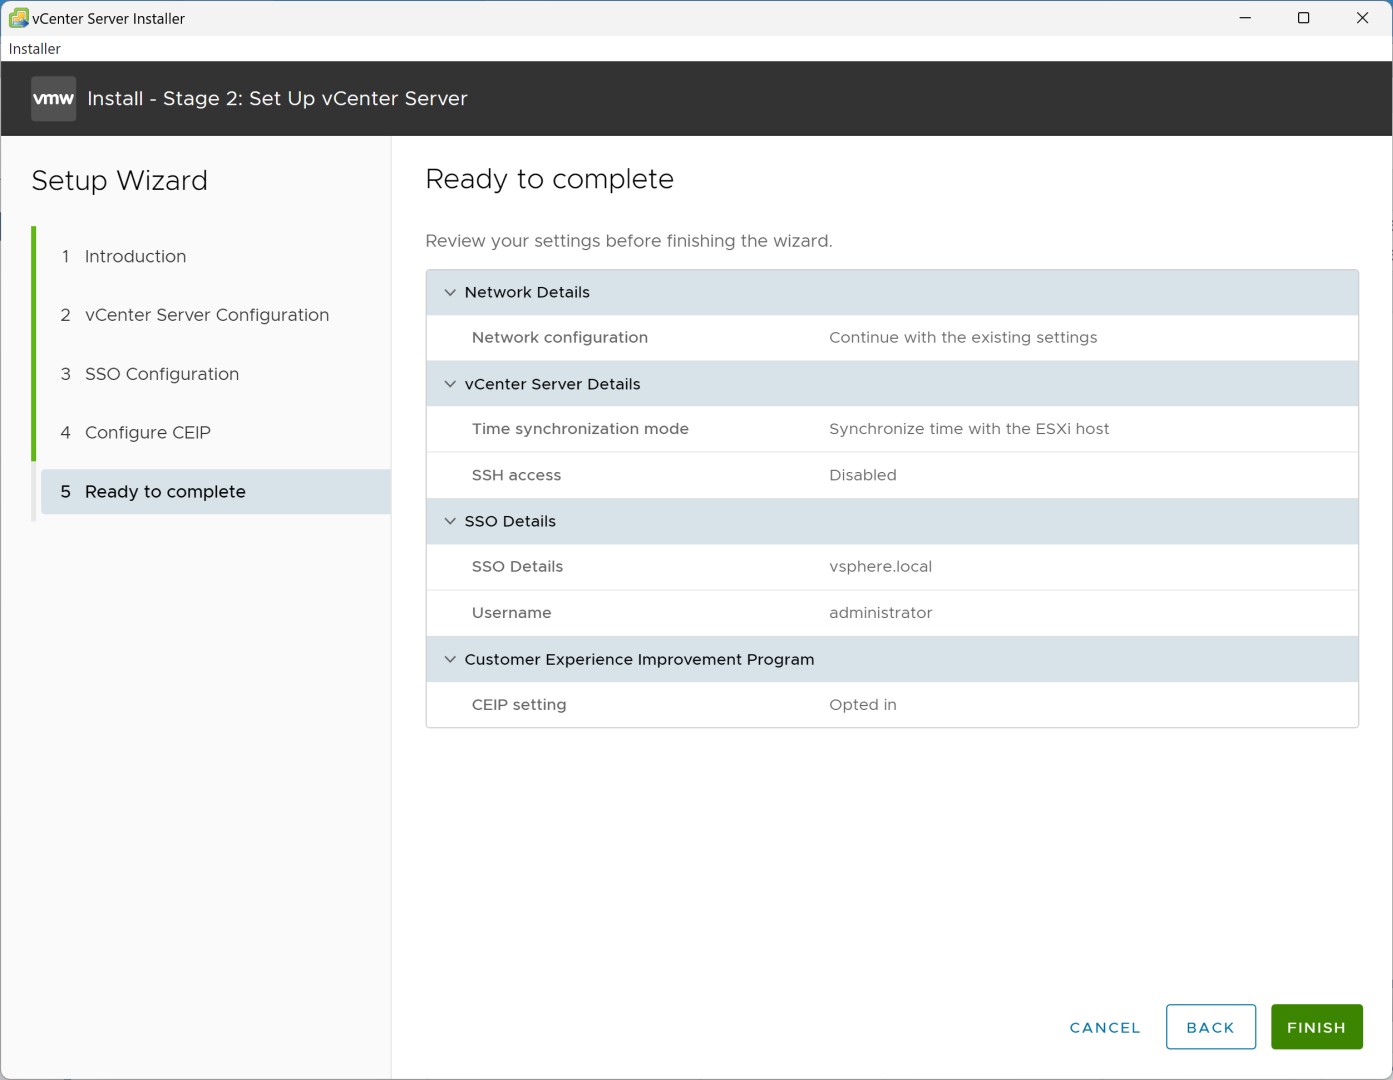This screenshot has width=1393, height=1080.
Task: Click 'Synchronize time with the ESXi host' value
Action: pos(969,428)
